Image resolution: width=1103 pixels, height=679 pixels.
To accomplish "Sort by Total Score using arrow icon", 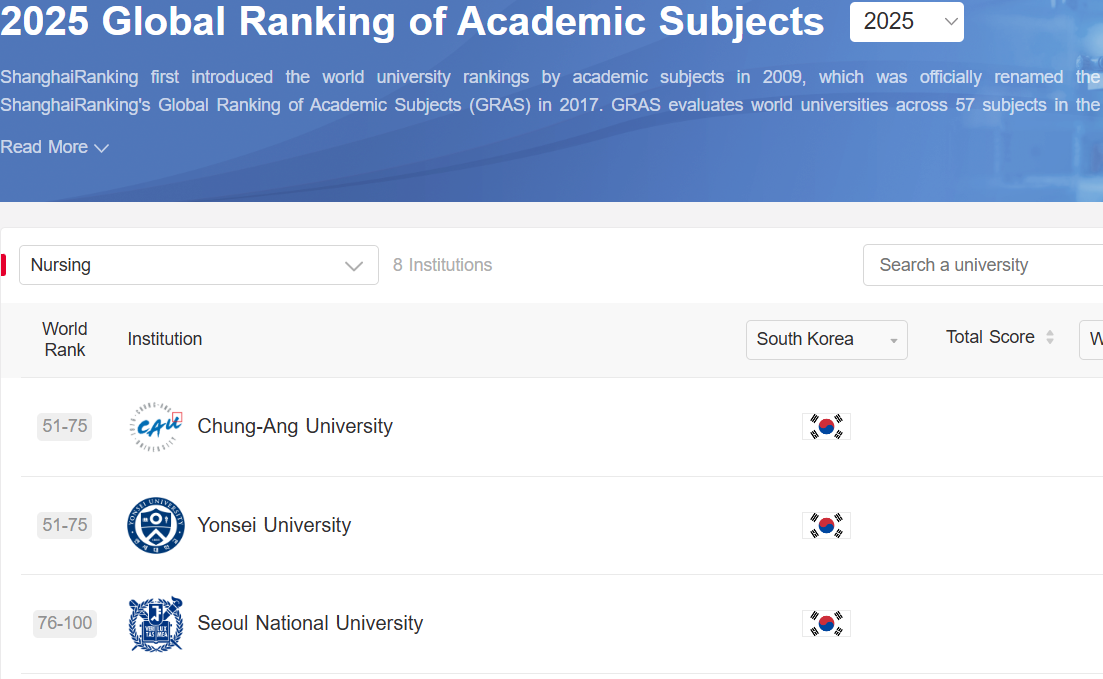I will point(1050,338).
